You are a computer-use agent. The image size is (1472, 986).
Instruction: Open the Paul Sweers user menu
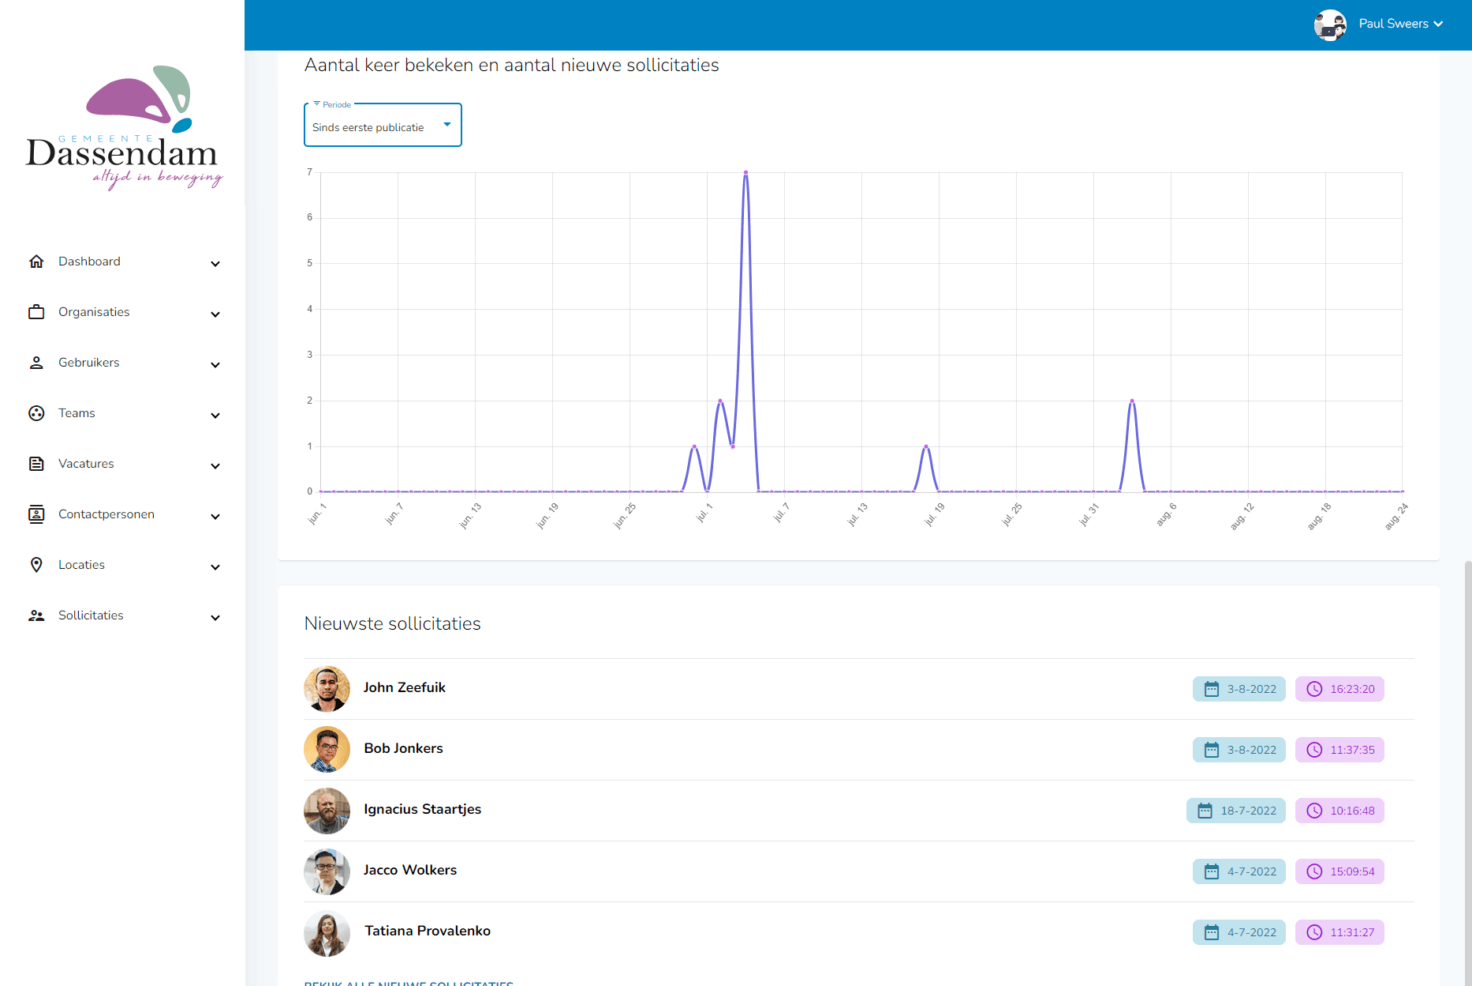1380,24
